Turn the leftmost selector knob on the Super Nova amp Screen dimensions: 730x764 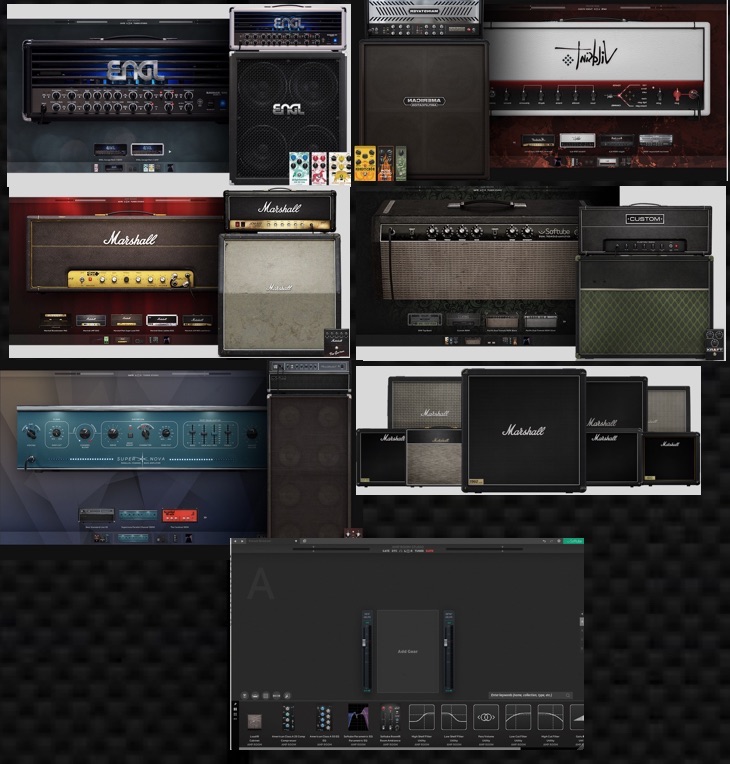[x=32, y=432]
